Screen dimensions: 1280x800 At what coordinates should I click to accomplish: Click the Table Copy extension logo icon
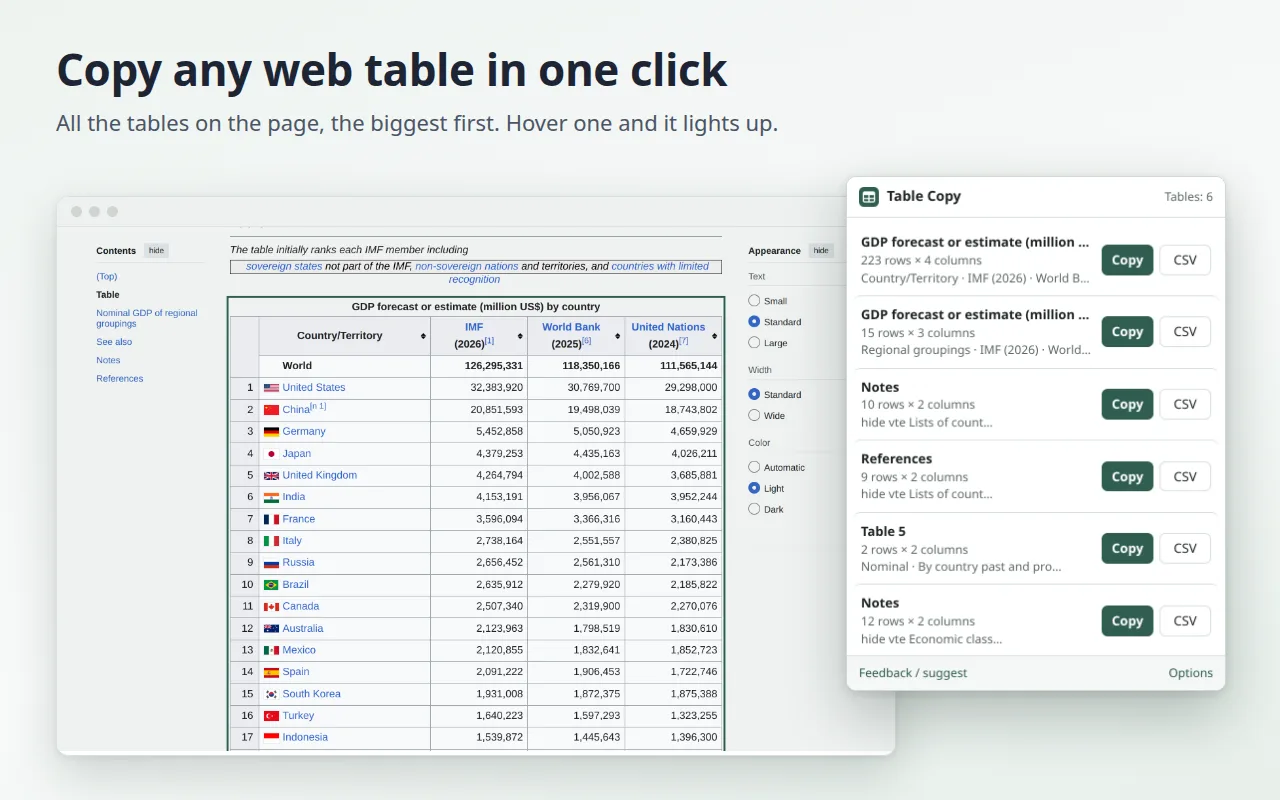click(x=869, y=197)
